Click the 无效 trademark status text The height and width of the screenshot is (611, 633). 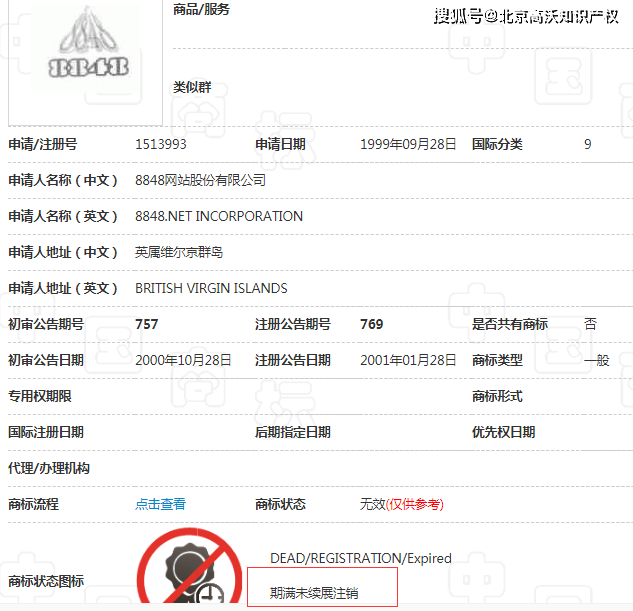pyautogui.click(x=372, y=504)
